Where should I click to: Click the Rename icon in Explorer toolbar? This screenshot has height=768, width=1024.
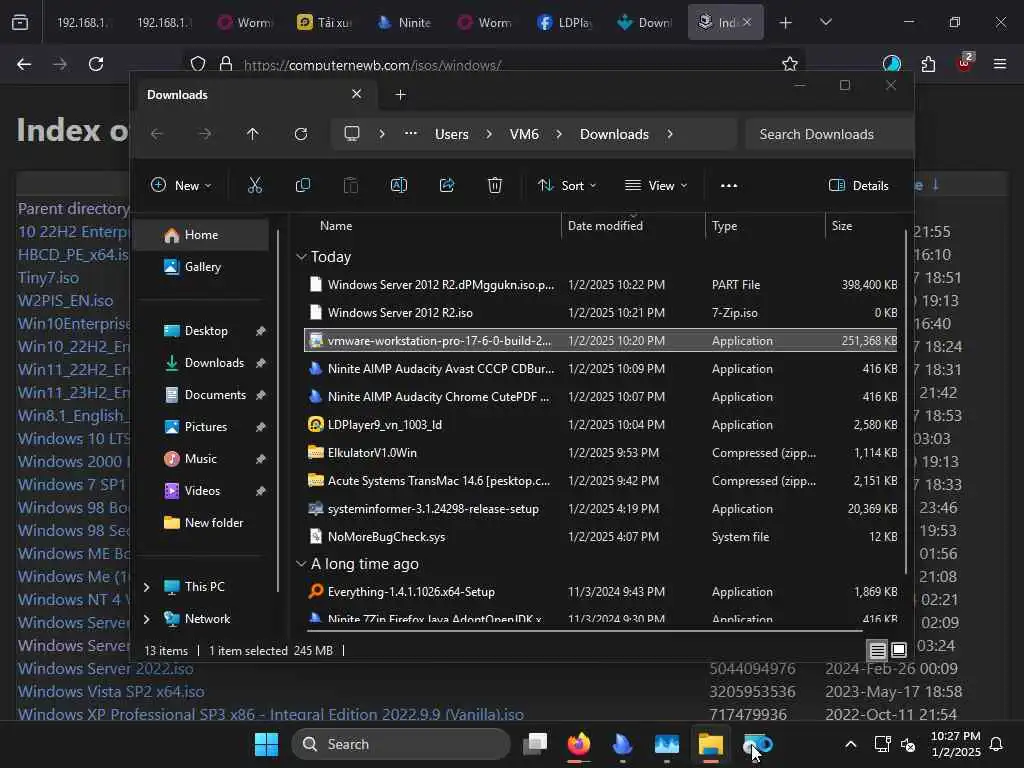tap(398, 185)
